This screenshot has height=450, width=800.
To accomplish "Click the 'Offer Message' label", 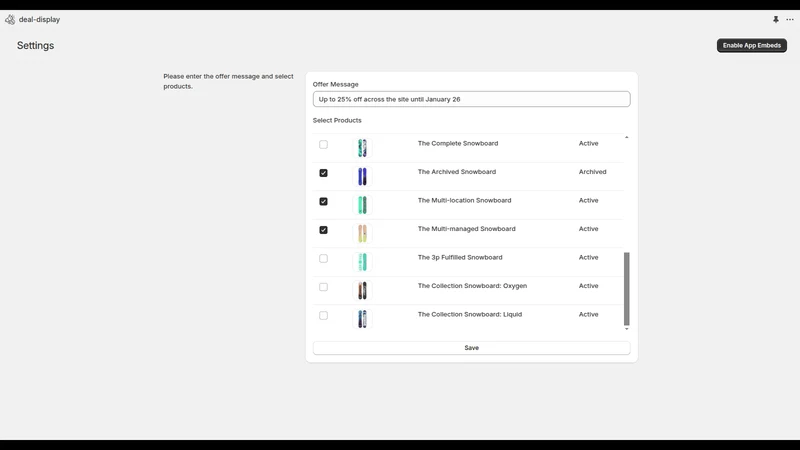I will click(x=335, y=84).
